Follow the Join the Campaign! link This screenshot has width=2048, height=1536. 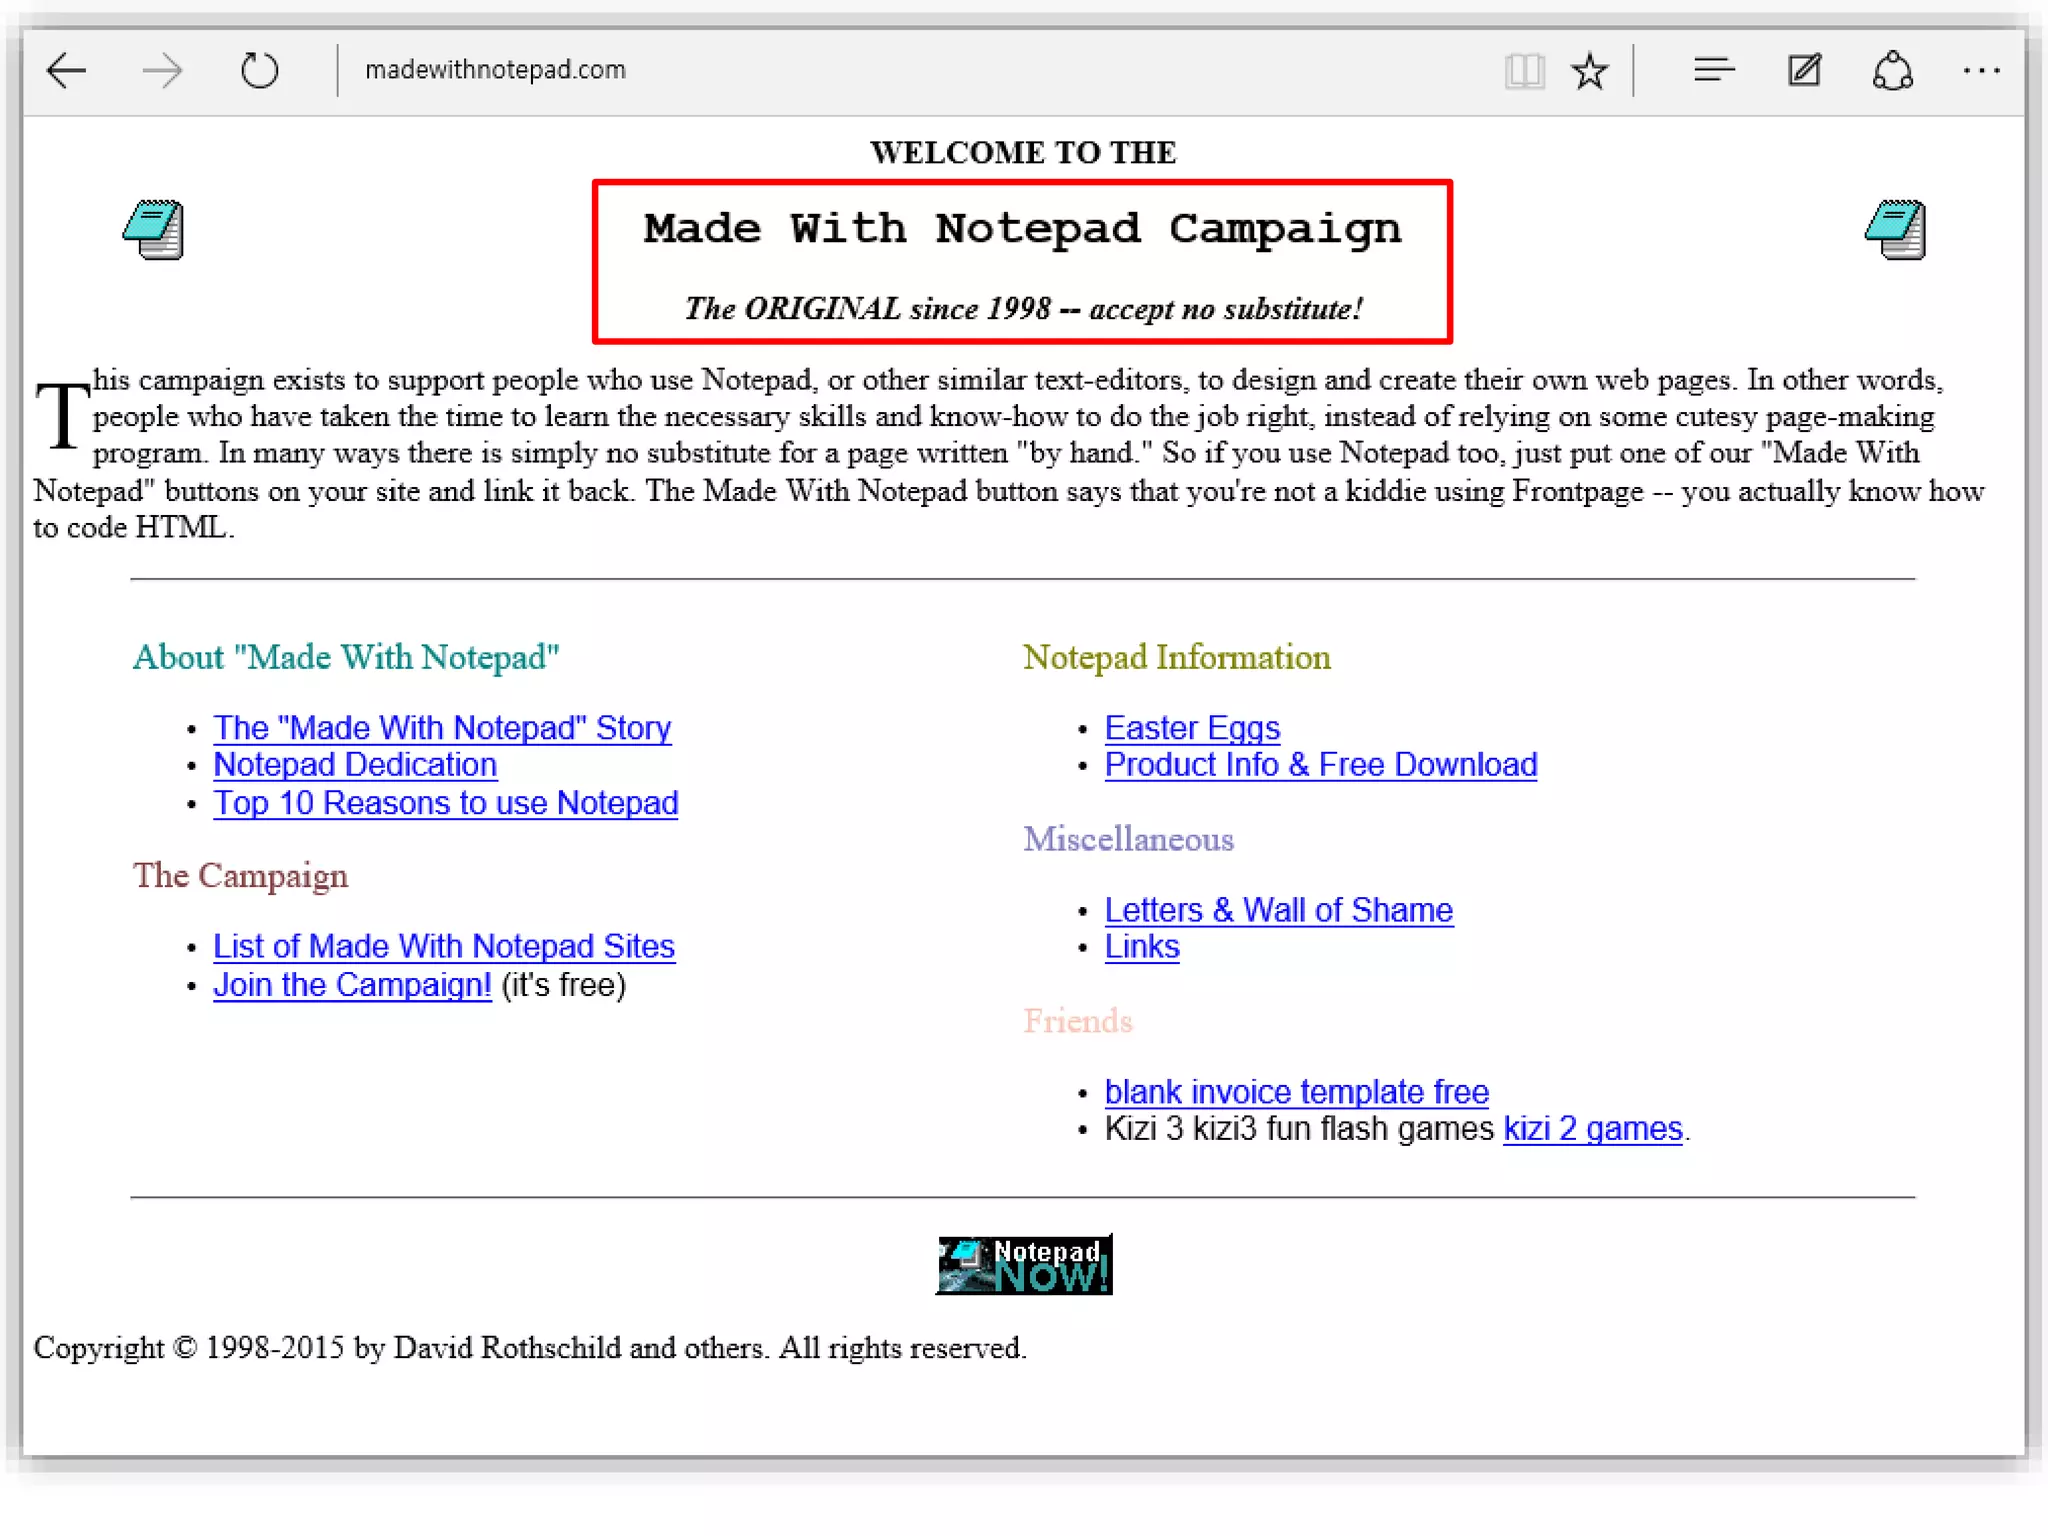[x=352, y=985]
